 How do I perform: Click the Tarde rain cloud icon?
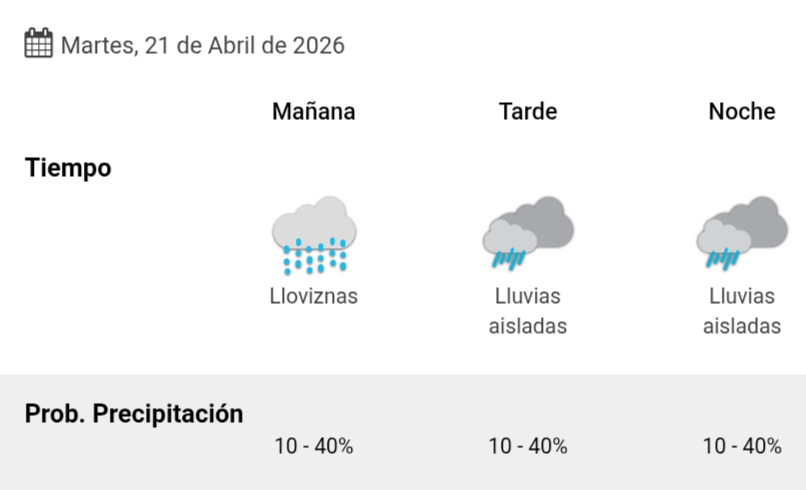(527, 232)
